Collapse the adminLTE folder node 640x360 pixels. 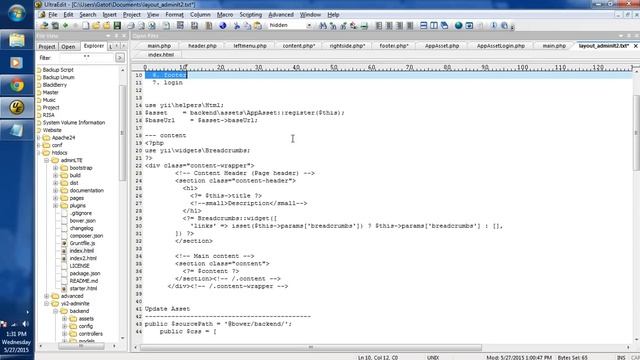tap(47, 160)
